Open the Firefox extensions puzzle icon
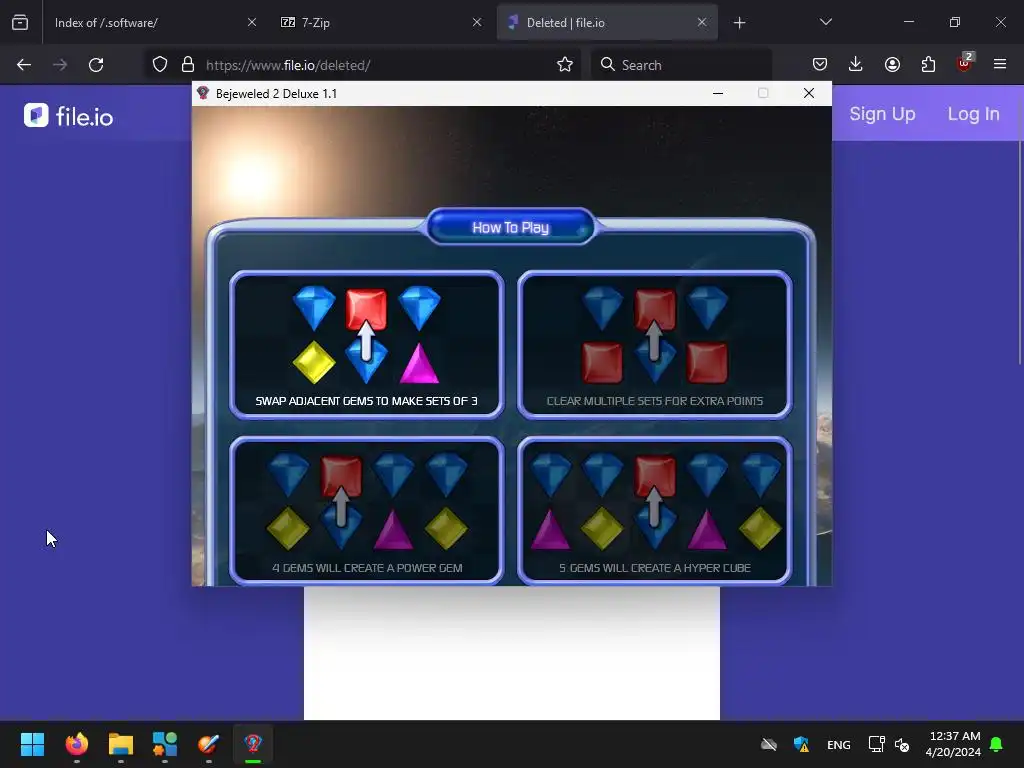Screen dimensions: 1024x768 pyautogui.click(x=928, y=65)
